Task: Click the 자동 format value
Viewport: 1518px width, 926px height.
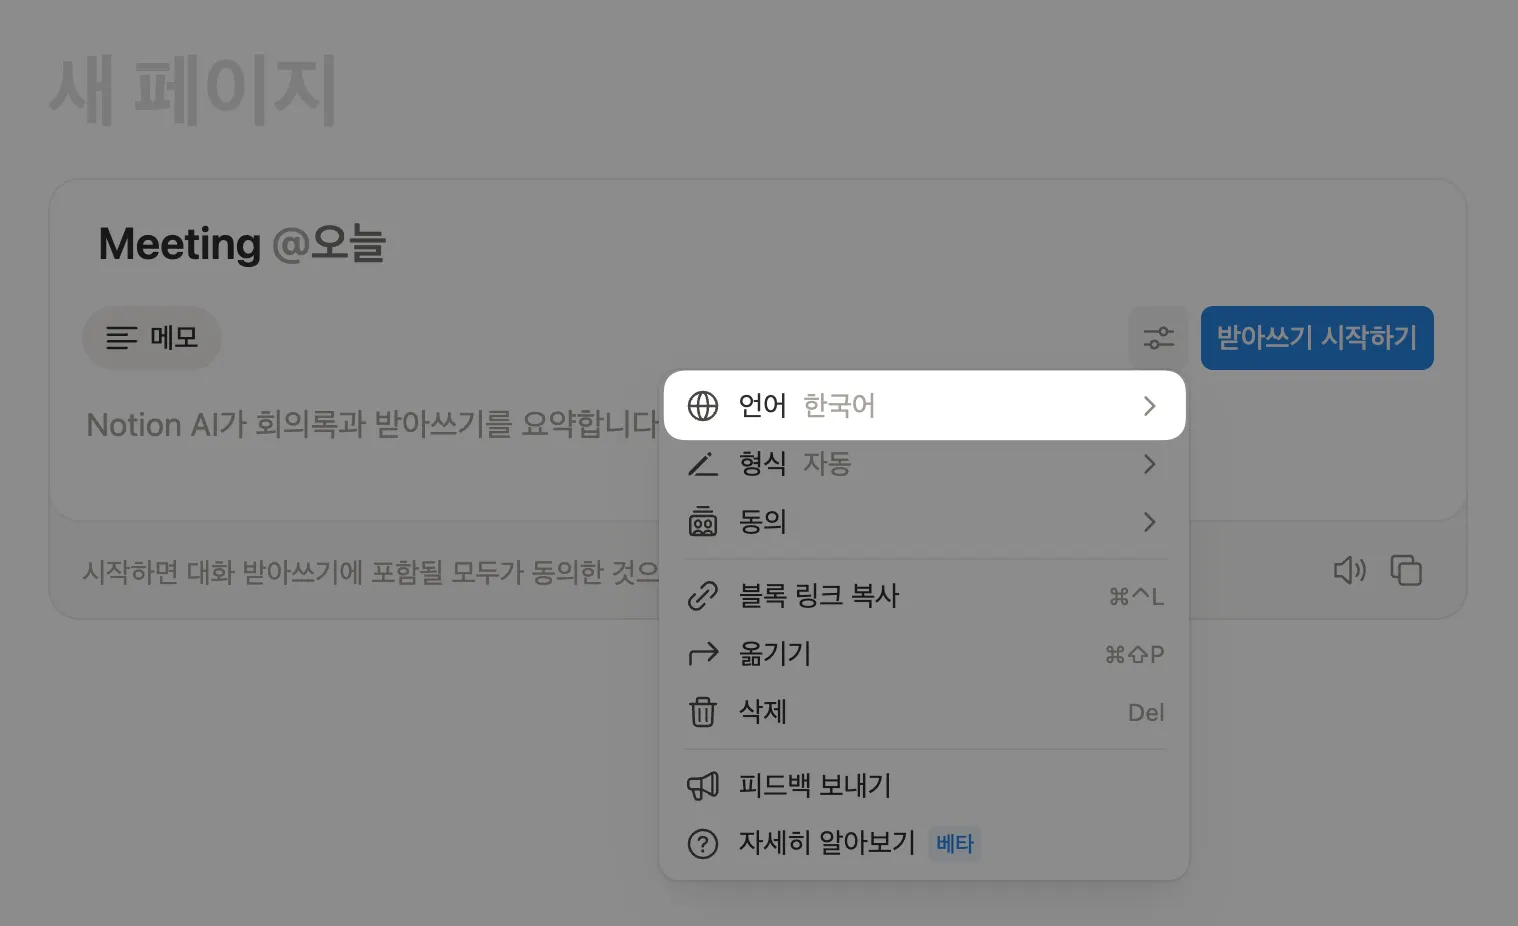Action: click(x=827, y=464)
